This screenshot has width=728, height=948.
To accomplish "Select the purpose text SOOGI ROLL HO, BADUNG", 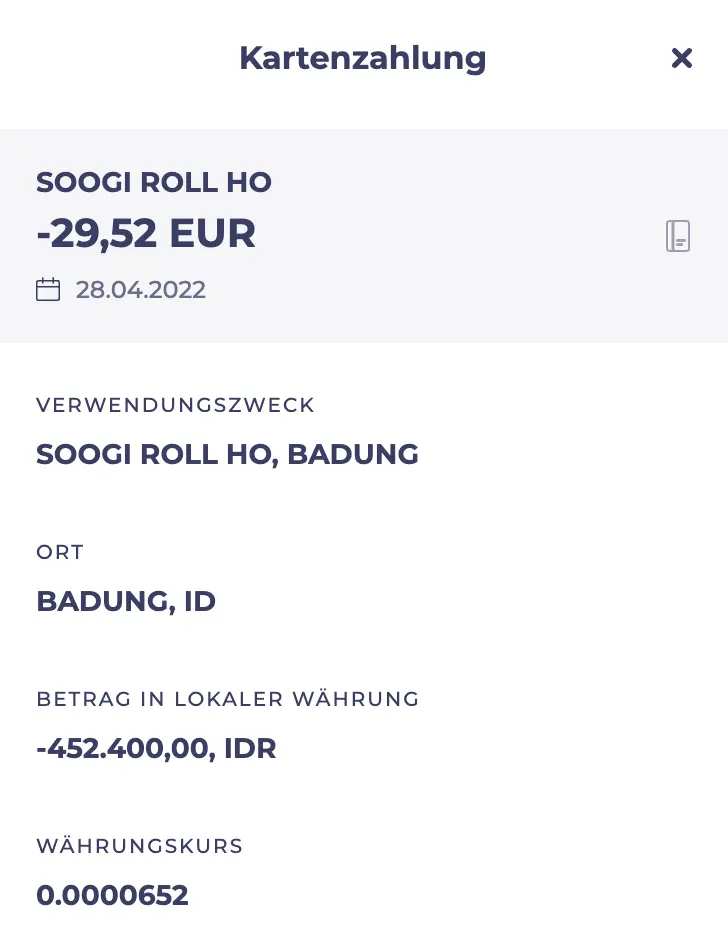I will 227,454.
